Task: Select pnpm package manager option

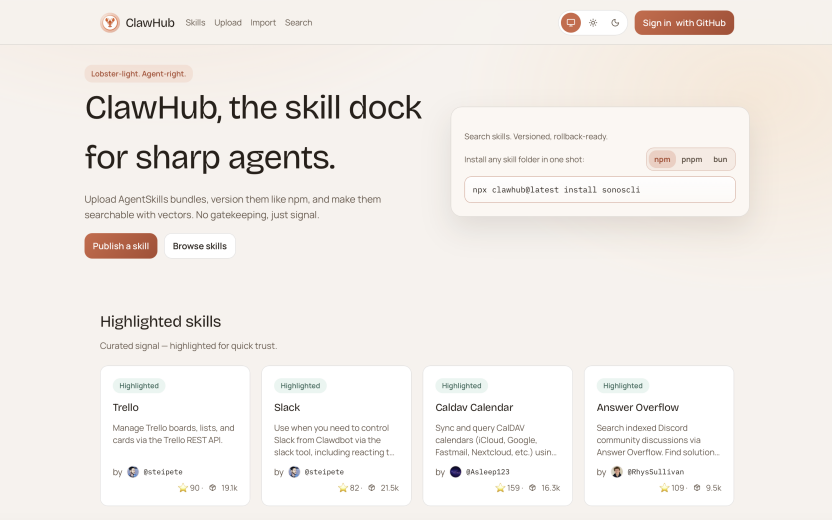Action: click(691, 159)
